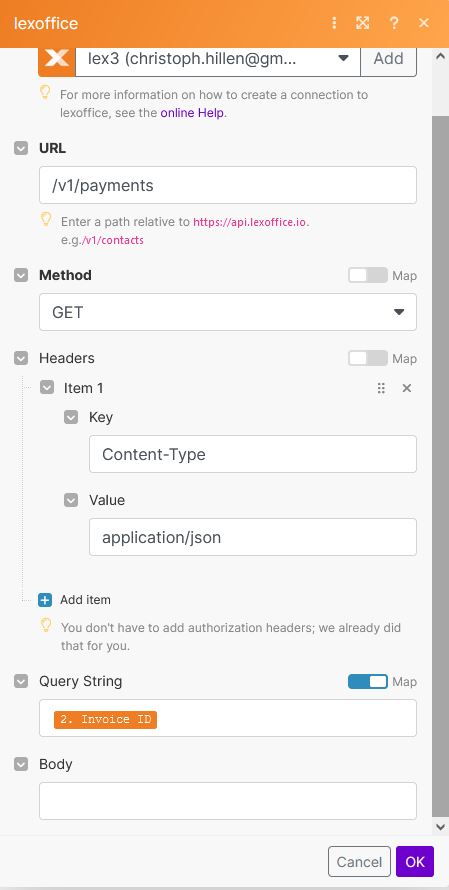
Task: Click the plus icon to add item
Action: coord(45,600)
